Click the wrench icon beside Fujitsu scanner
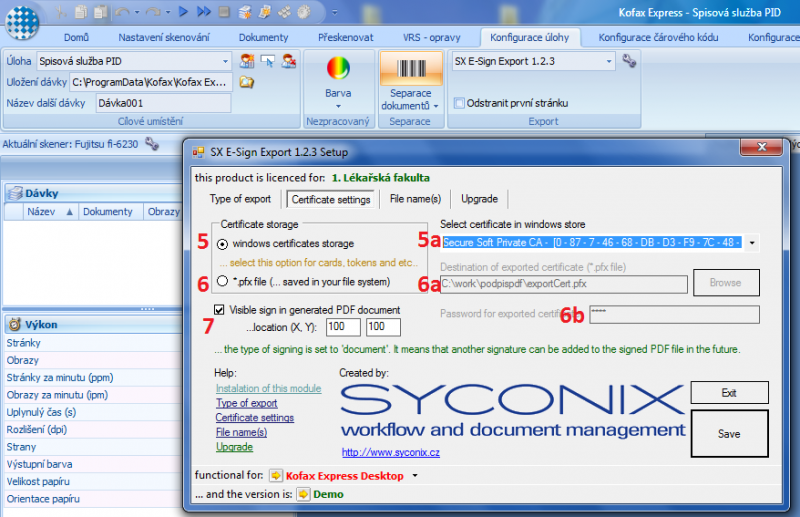The image size is (800, 517). pyautogui.click(x=152, y=144)
